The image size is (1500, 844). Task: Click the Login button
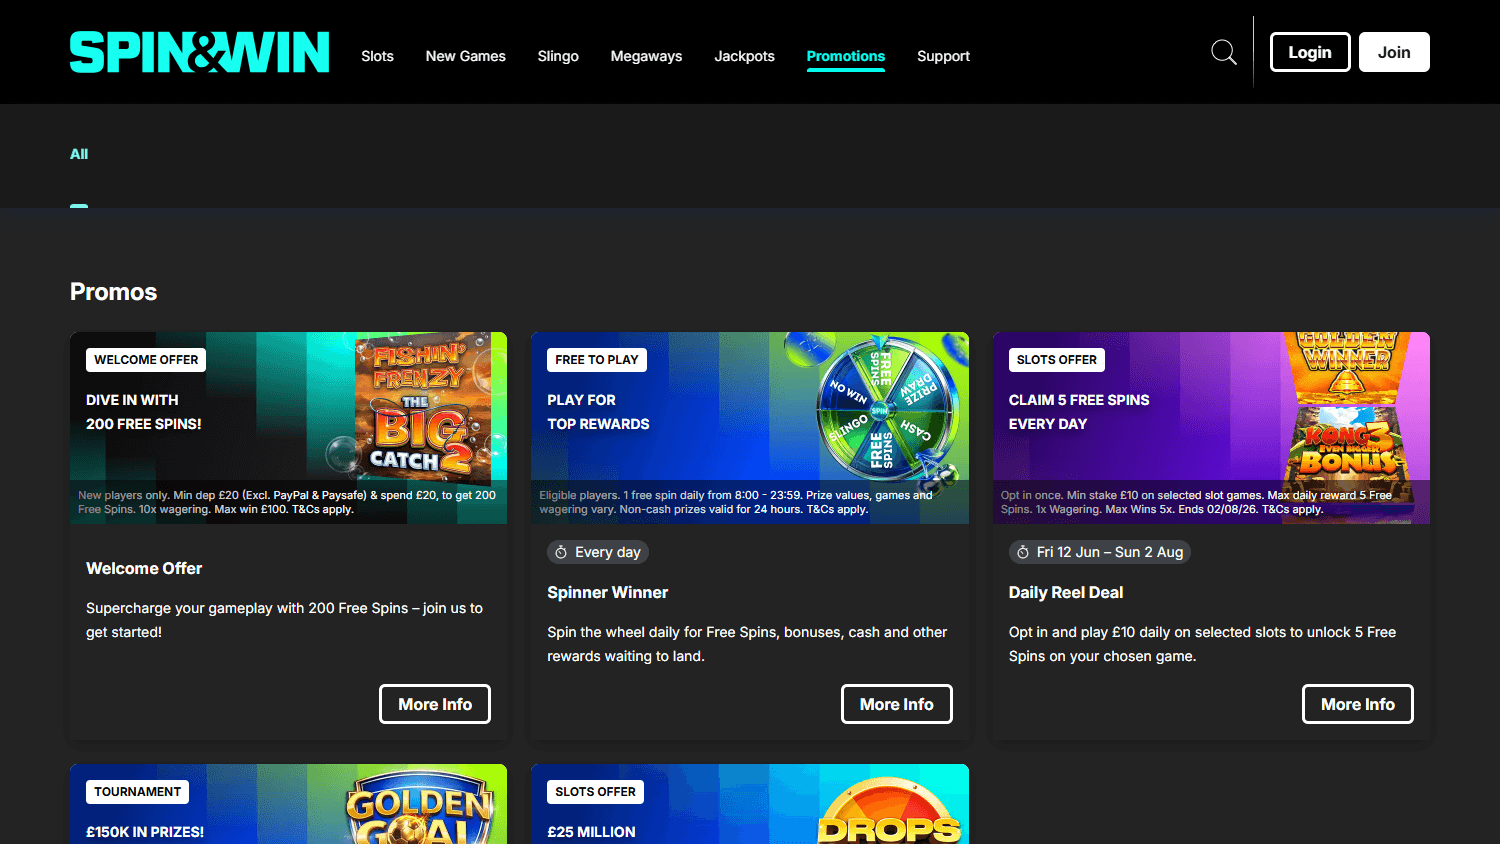point(1310,52)
